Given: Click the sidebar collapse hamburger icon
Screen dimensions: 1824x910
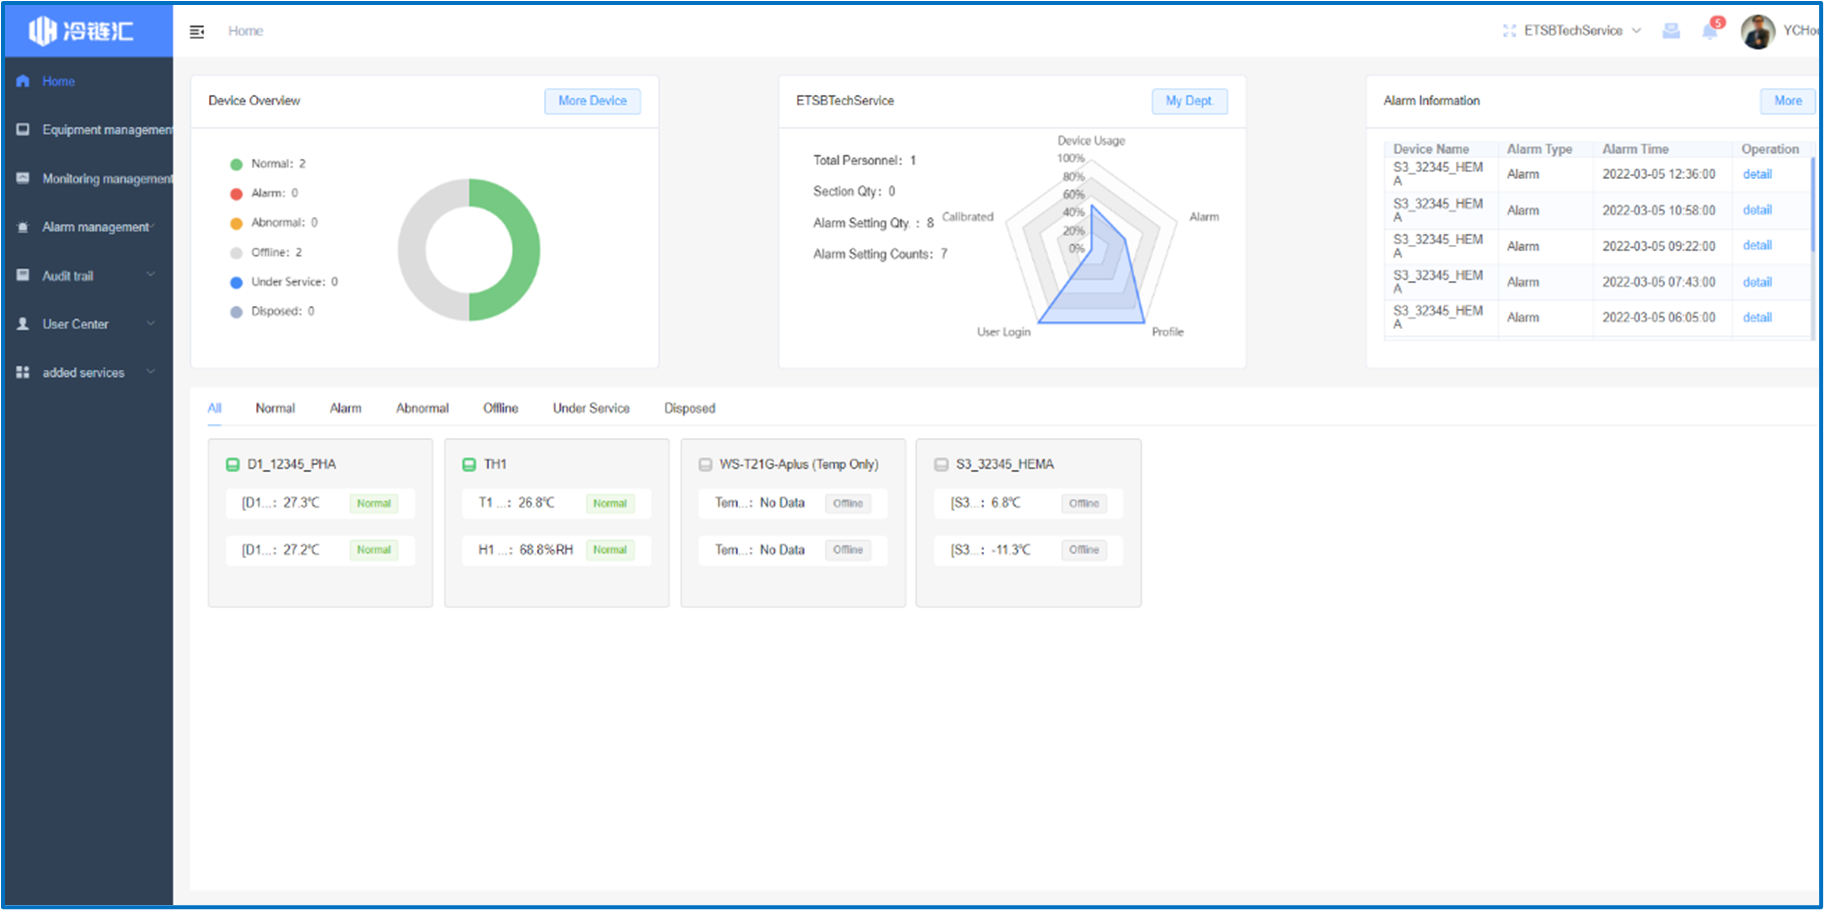Looking at the screenshot, I should click(197, 32).
